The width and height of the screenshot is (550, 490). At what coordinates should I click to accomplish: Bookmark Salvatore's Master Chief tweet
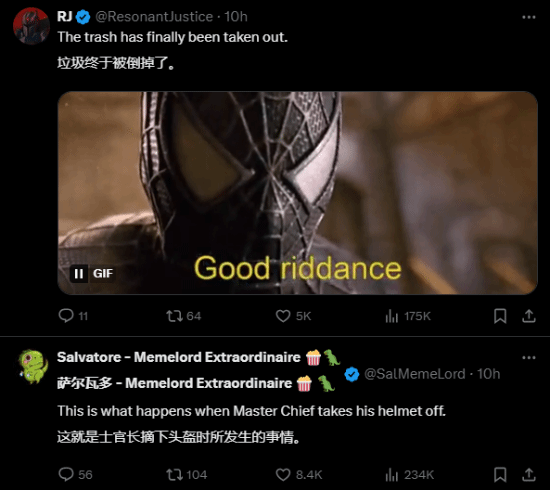tap(500, 475)
